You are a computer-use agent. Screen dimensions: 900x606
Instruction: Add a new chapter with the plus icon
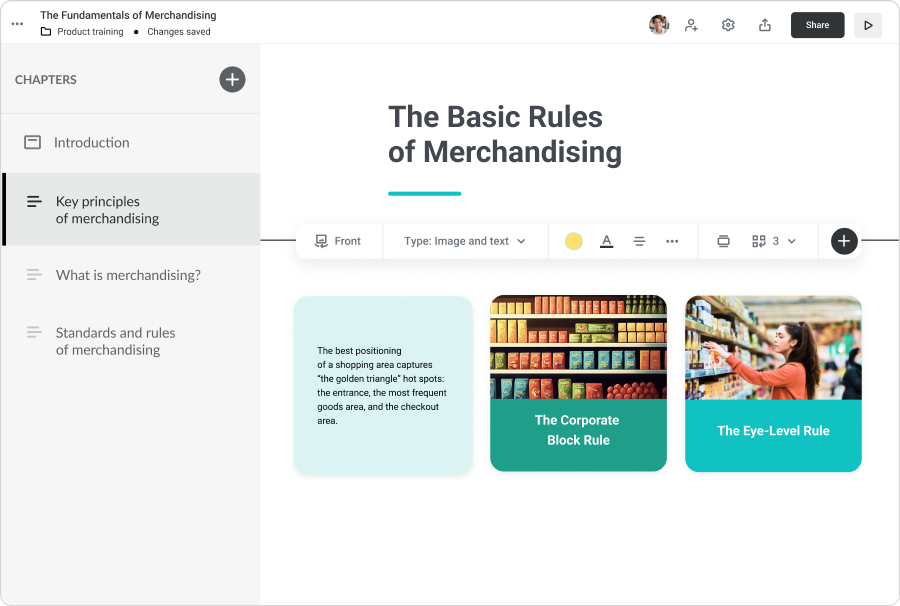231,79
